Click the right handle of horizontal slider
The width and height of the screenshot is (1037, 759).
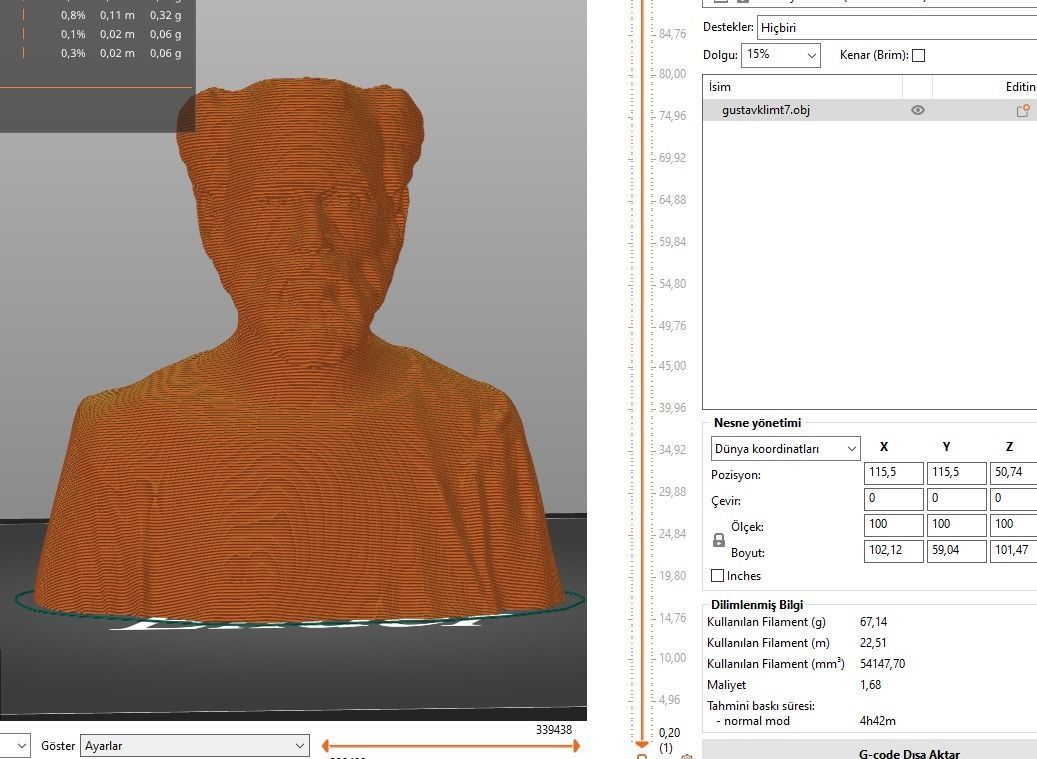pyautogui.click(x=575, y=746)
